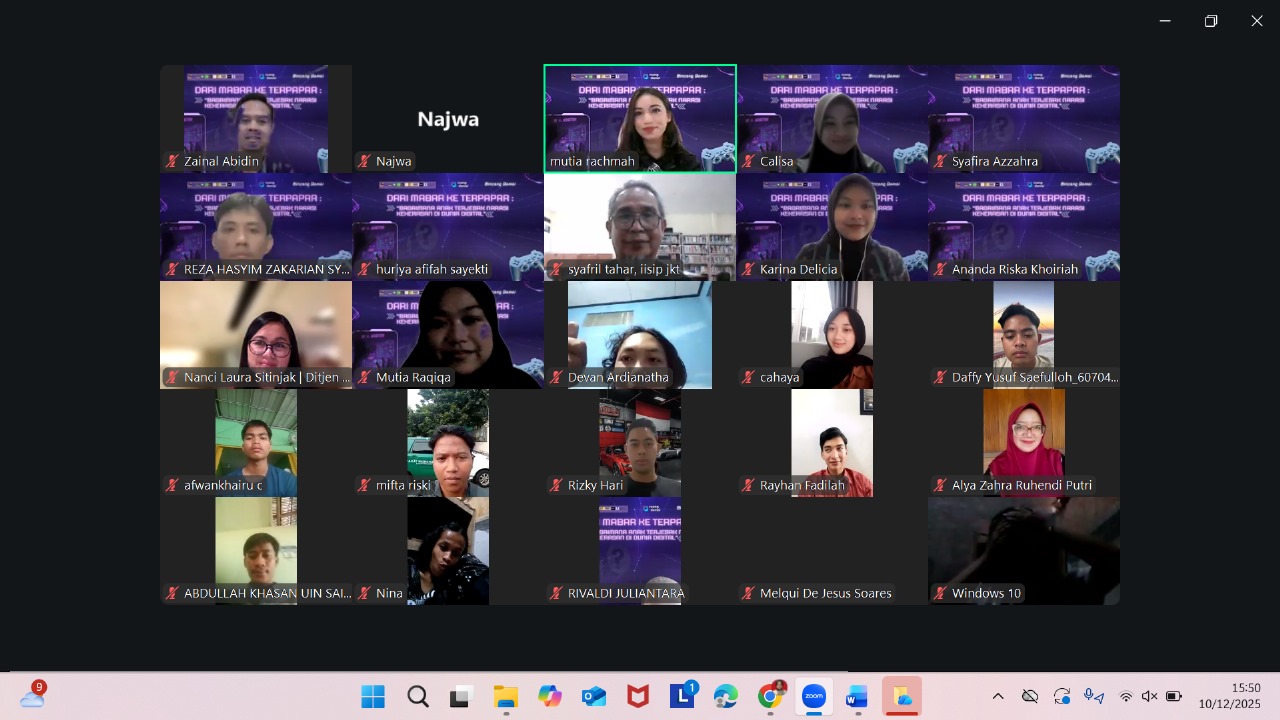This screenshot has width=1280, height=720.
Task: Click the Task View taskbar icon
Action: click(x=461, y=696)
